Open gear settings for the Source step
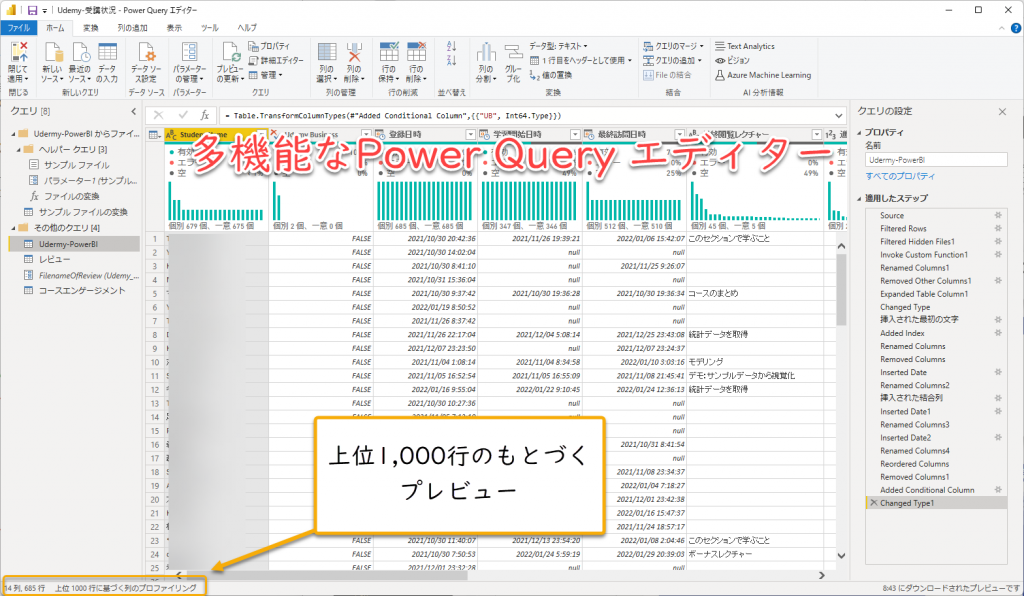The height and width of the screenshot is (596, 1024). tap(996, 216)
